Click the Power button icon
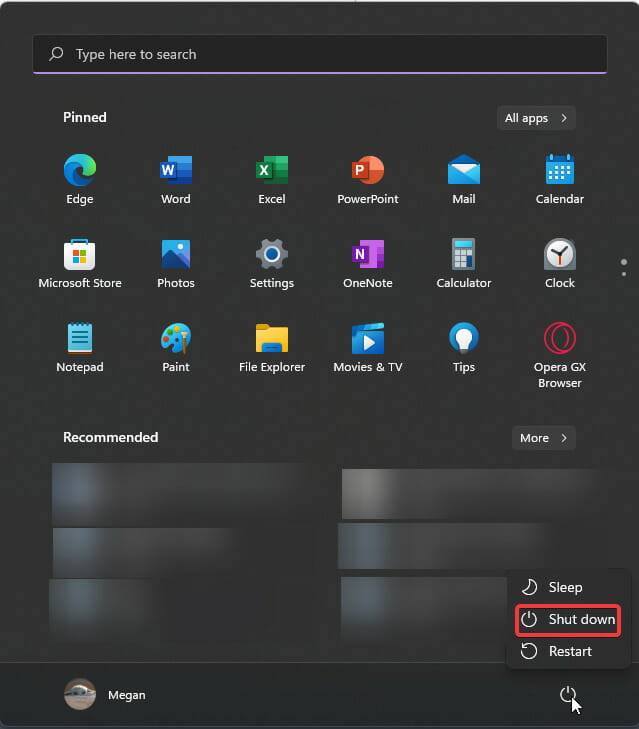This screenshot has width=639, height=729. (568, 694)
